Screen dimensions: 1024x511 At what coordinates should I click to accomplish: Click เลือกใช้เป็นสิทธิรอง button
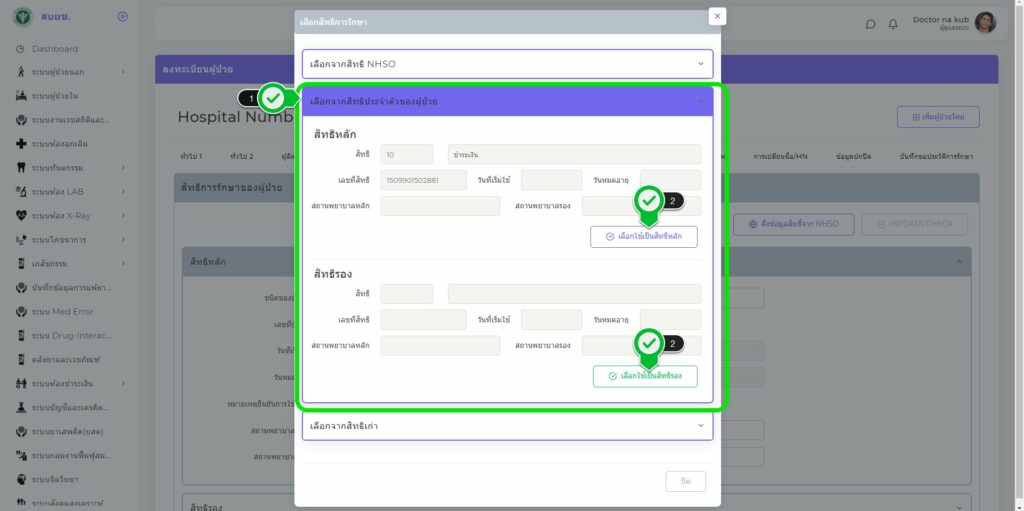[x=645, y=376]
